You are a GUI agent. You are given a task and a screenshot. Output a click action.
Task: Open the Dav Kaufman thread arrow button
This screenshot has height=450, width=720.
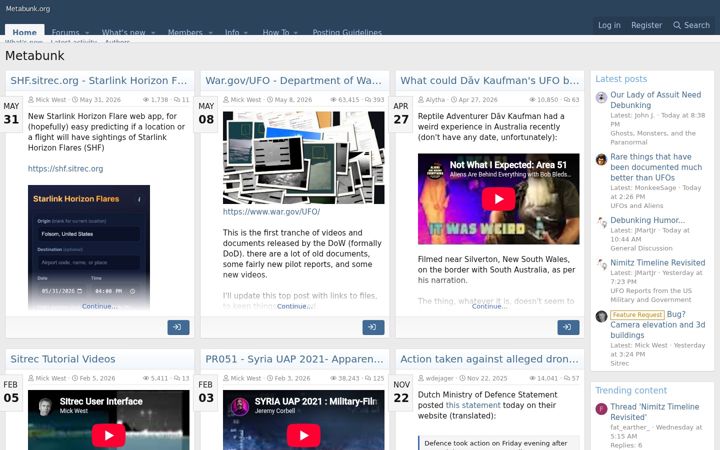click(x=568, y=327)
